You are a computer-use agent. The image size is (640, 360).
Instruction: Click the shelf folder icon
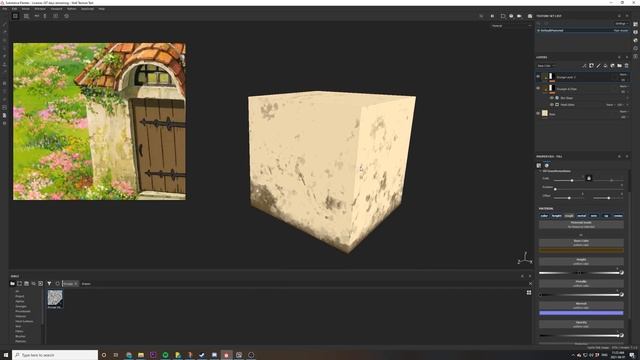pos(13,283)
